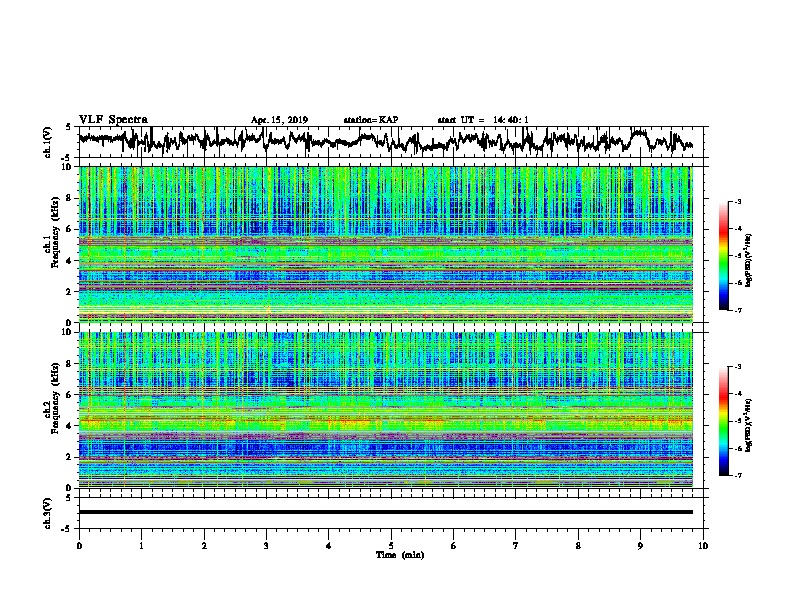Click the time axis tick label "6"

(454, 546)
